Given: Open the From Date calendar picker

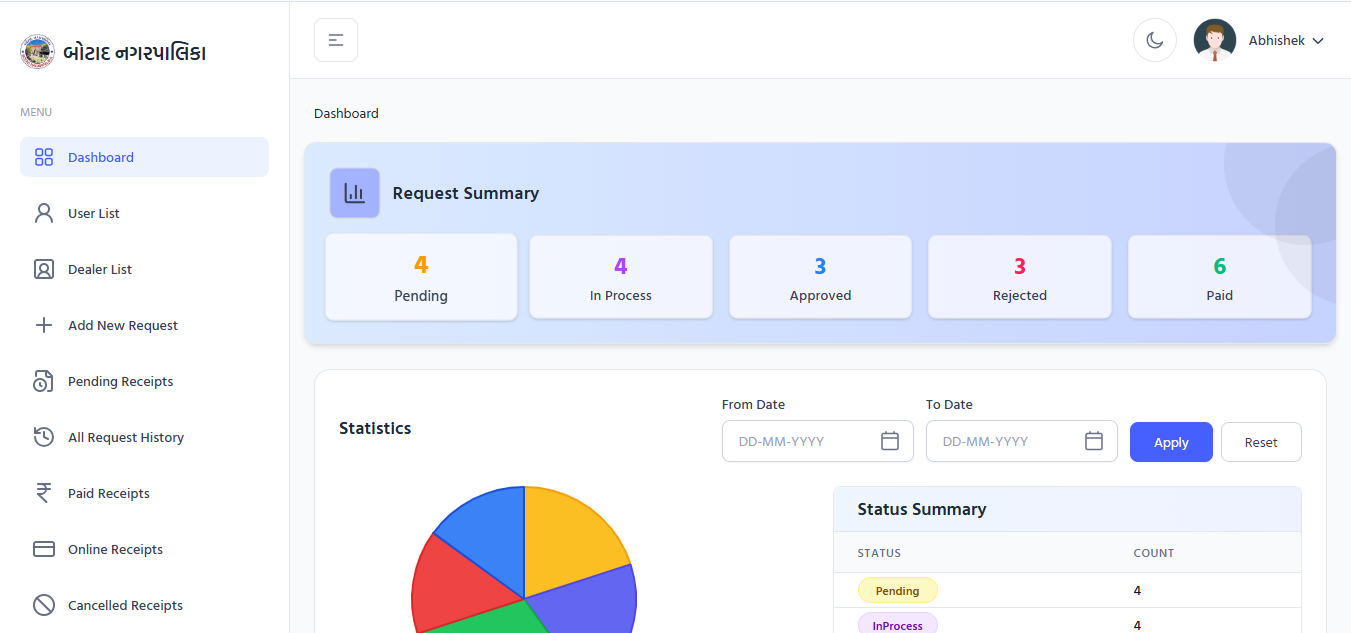Looking at the screenshot, I should [x=889, y=441].
